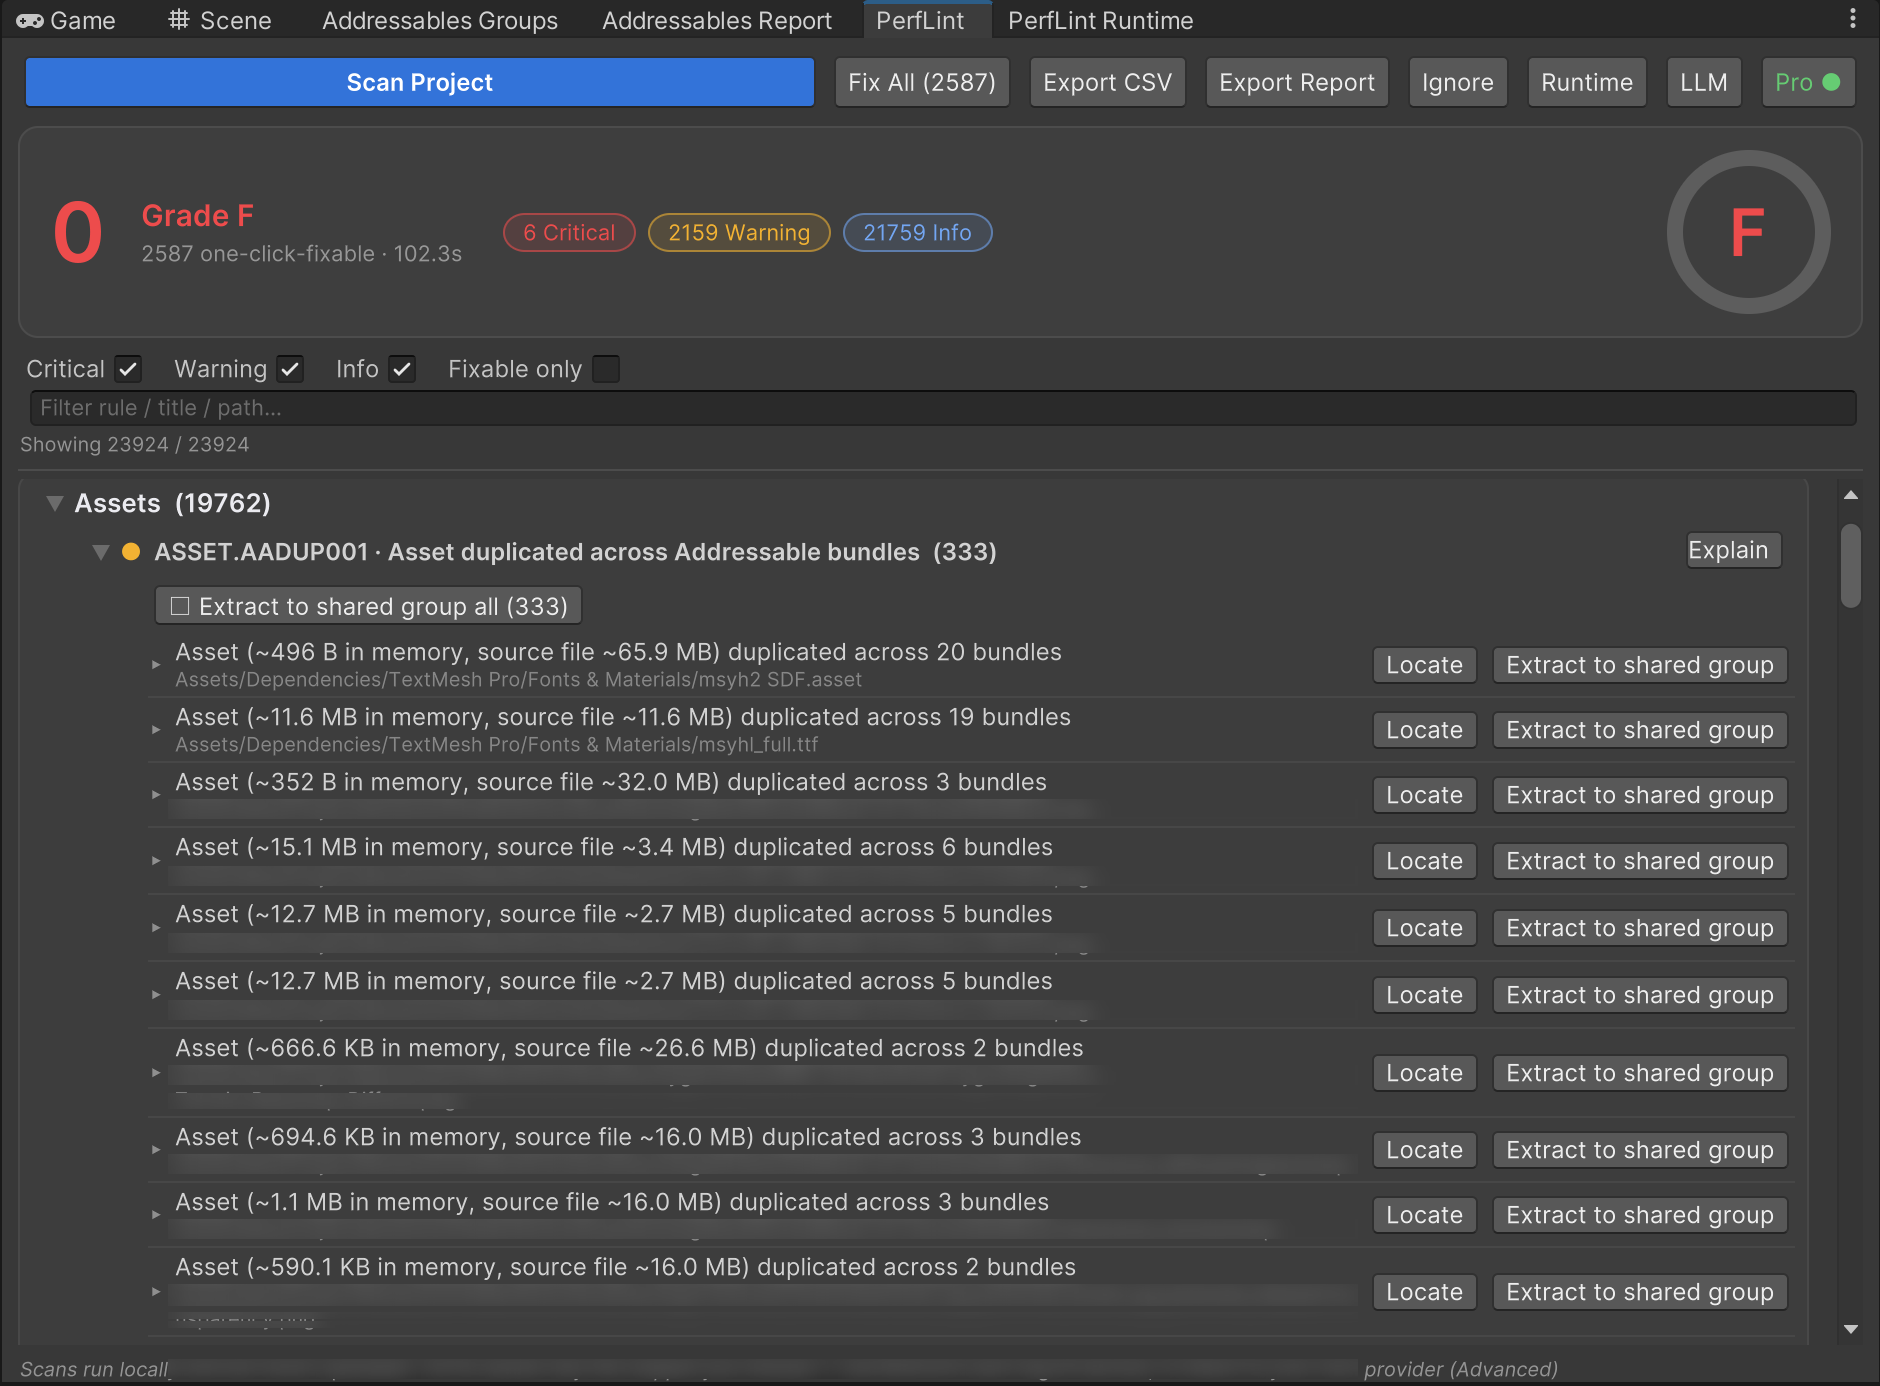Toggle the Info filter checkbox

click(x=402, y=369)
